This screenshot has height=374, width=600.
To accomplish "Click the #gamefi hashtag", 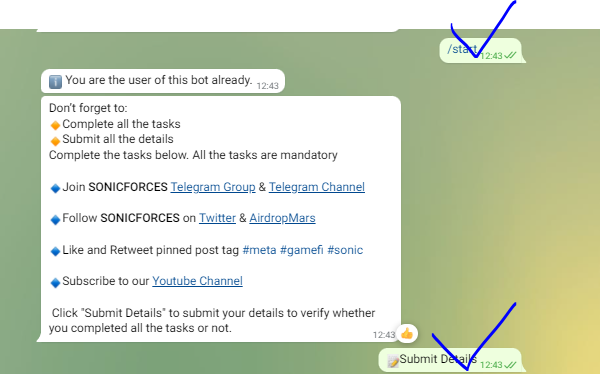I will tap(302, 250).
